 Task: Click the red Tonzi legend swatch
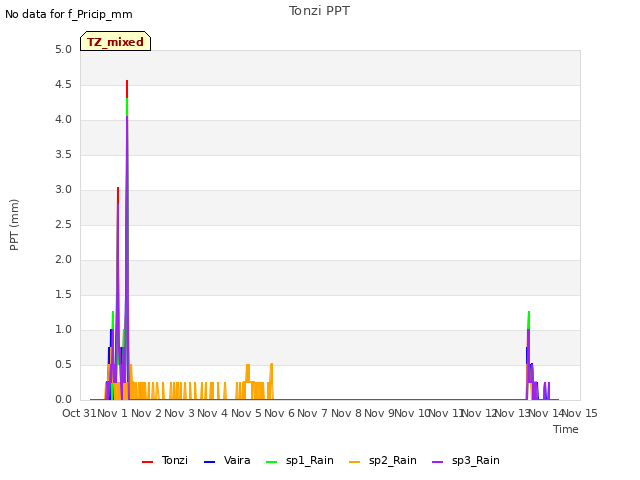(147, 462)
